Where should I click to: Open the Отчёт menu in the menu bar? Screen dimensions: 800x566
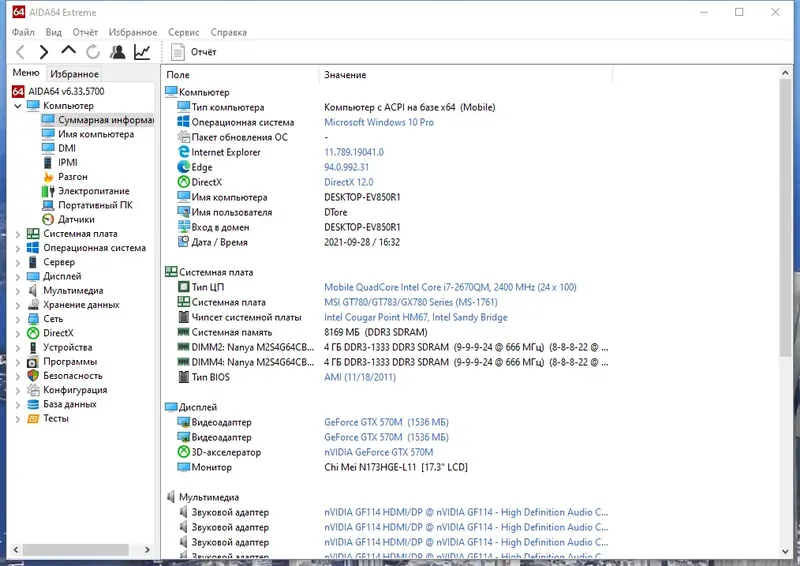tap(85, 32)
